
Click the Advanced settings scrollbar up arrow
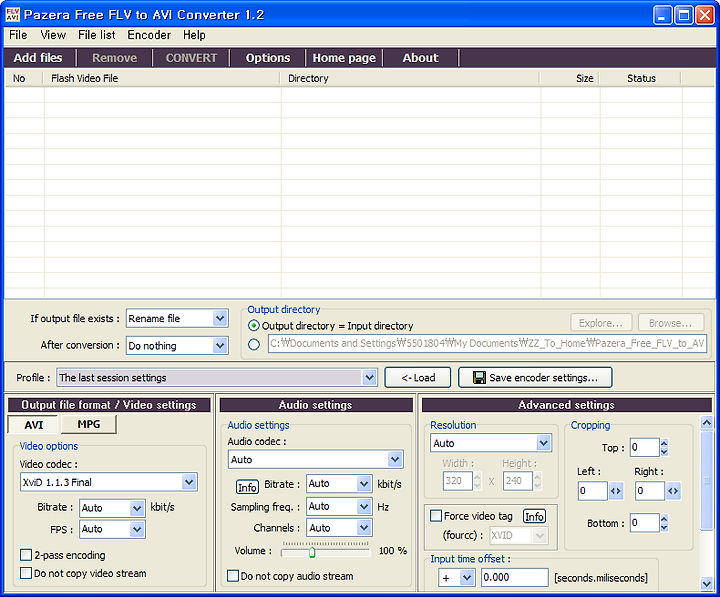tap(706, 422)
